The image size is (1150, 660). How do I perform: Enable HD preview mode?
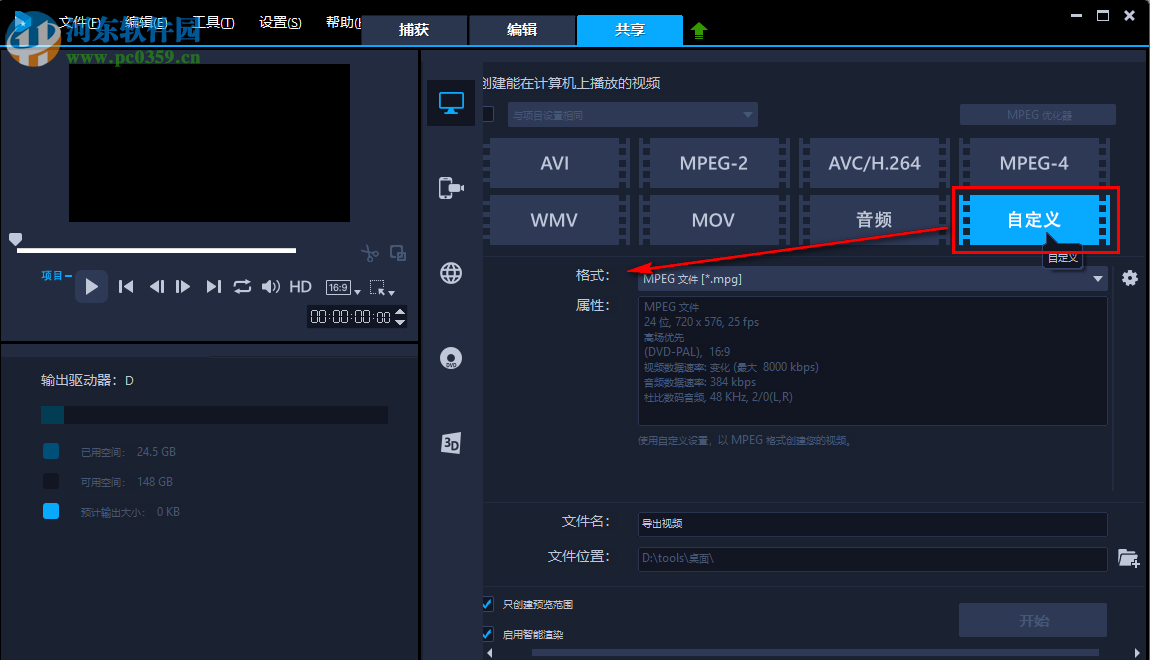[300, 286]
